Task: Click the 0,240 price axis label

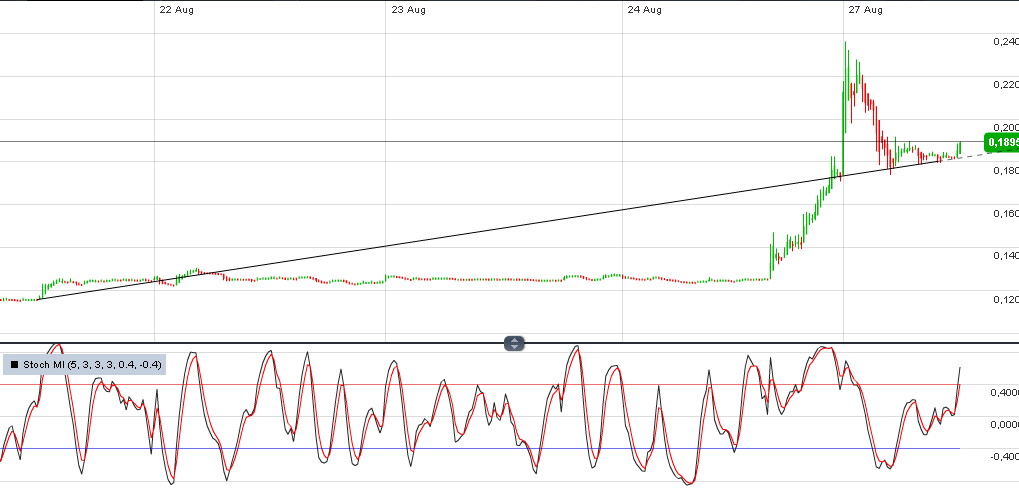Action: (1004, 42)
